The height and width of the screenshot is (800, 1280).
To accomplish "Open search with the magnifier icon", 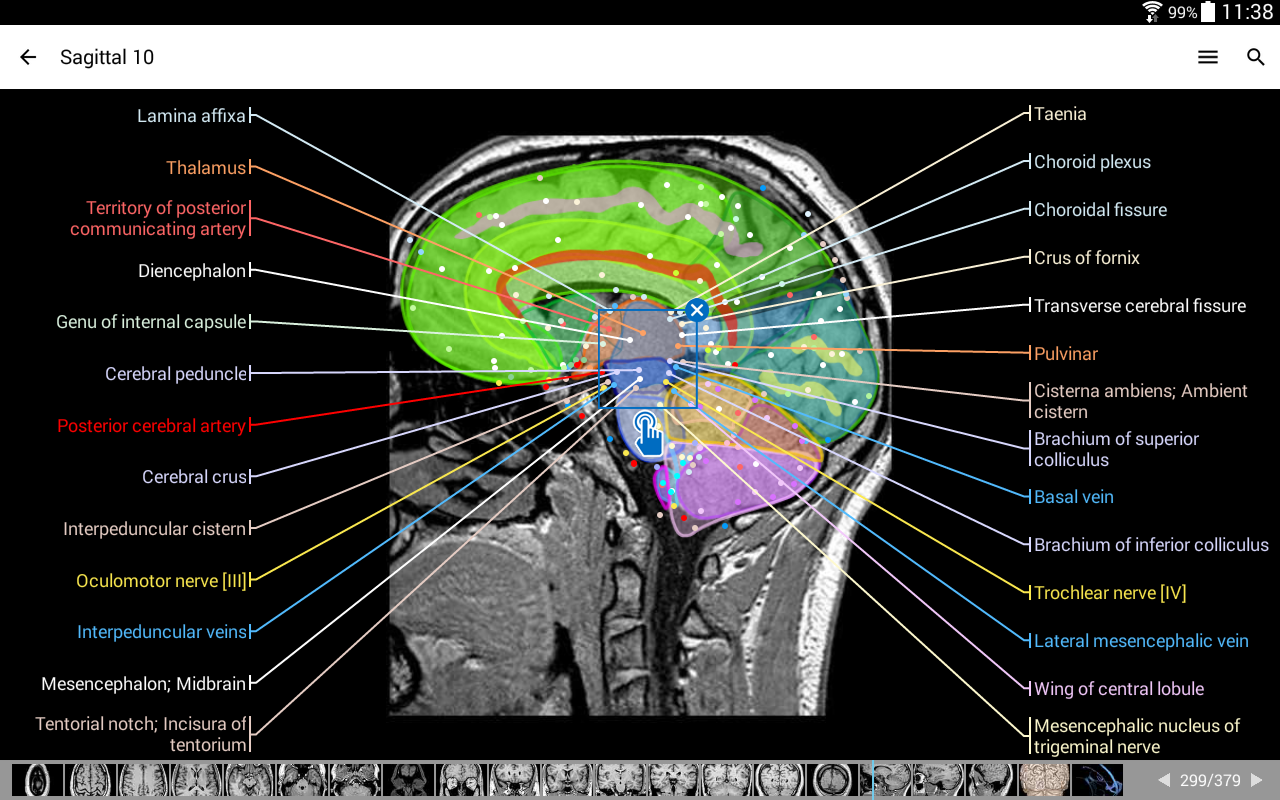I will [x=1256, y=57].
